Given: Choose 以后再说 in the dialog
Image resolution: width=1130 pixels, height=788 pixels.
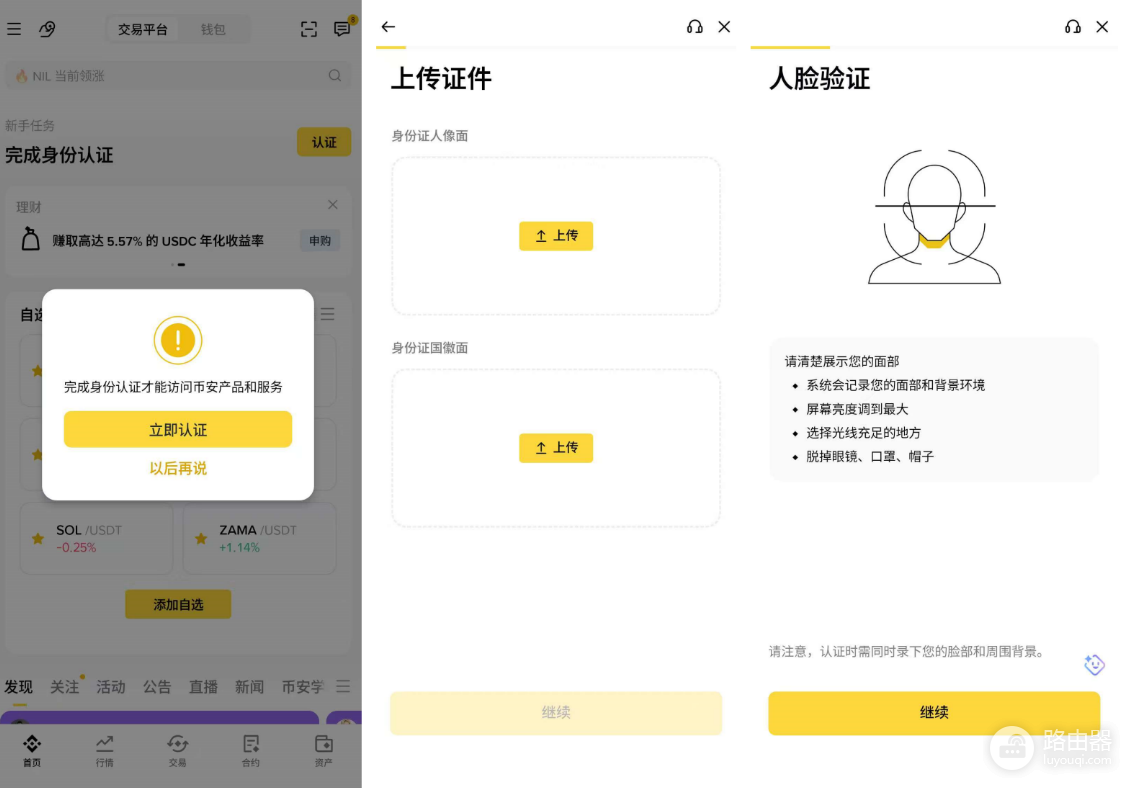Looking at the screenshot, I should pyautogui.click(x=178, y=469).
